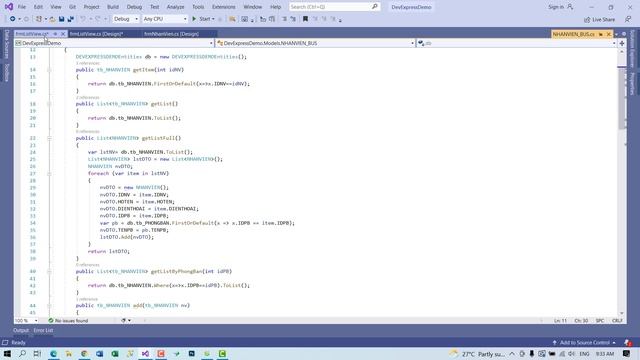Click the Ln 11 line indicator
This screenshot has width=640, height=360.
click(560, 321)
